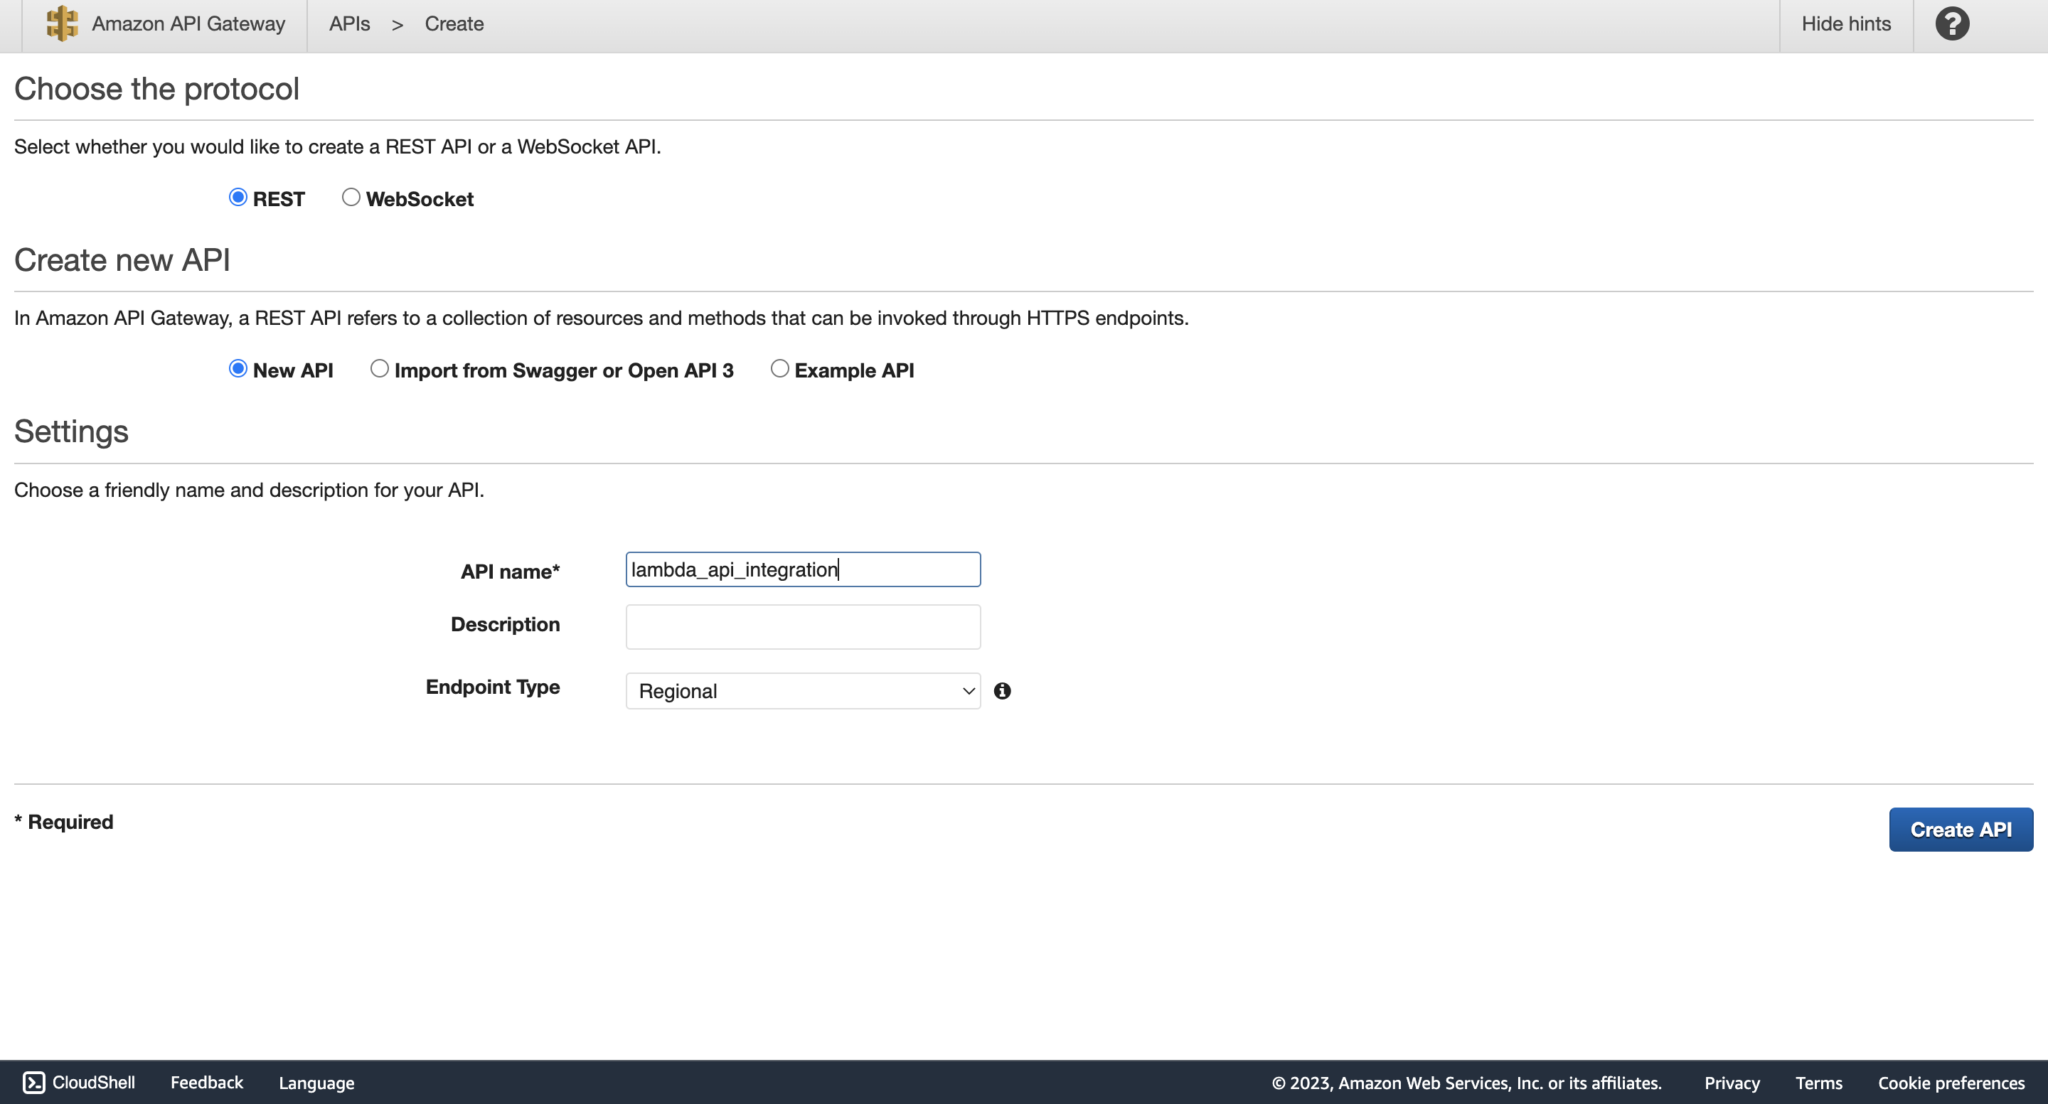This screenshot has height=1104, width=2048.
Task: Open the Feedback link
Action: coord(206,1082)
